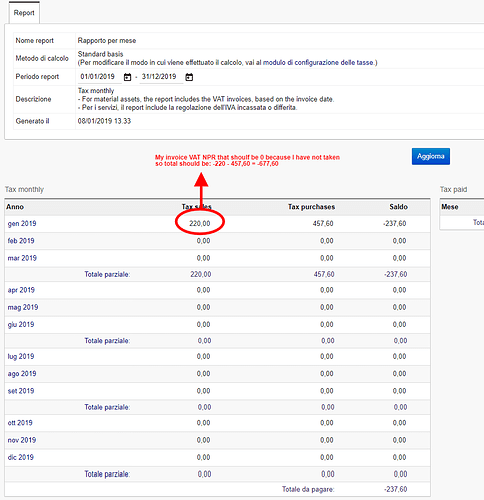Open the ott 2019 month link

click(20, 423)
